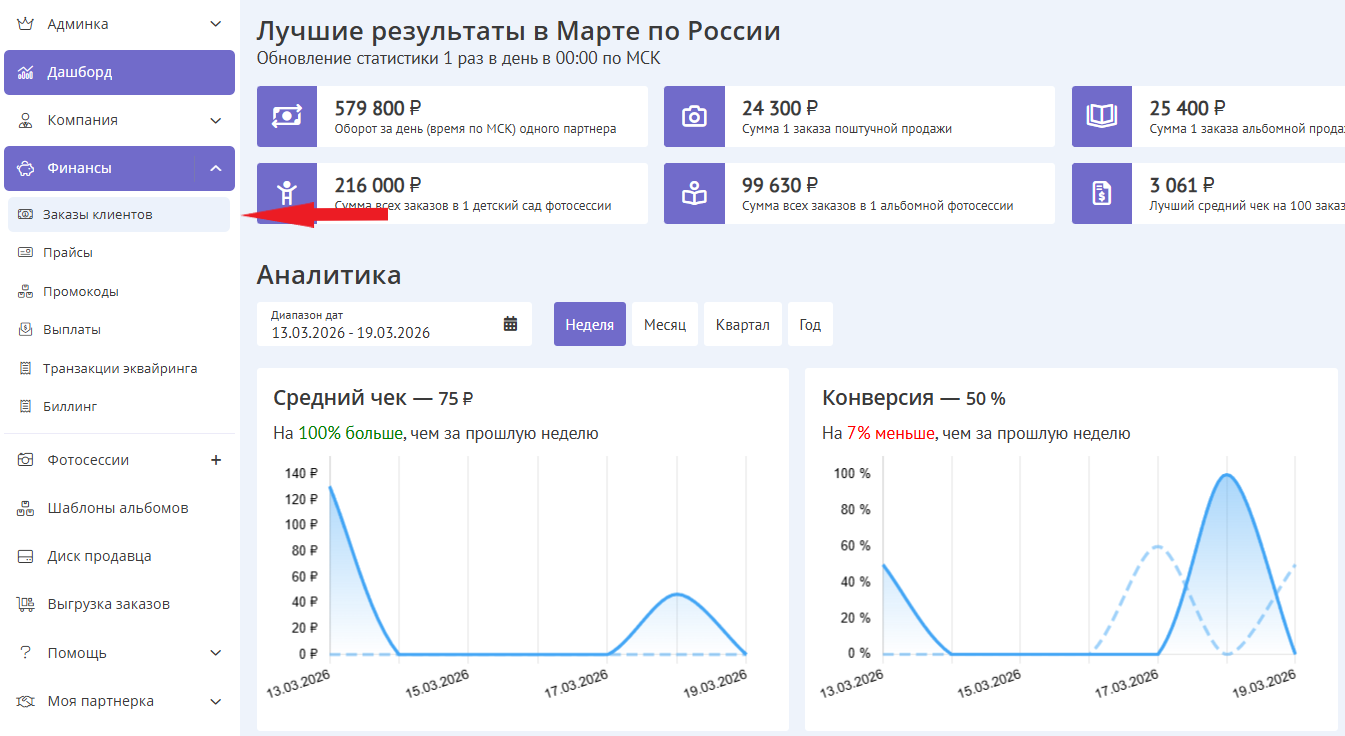Open Выгрузка заказов section

pos(108,604)
